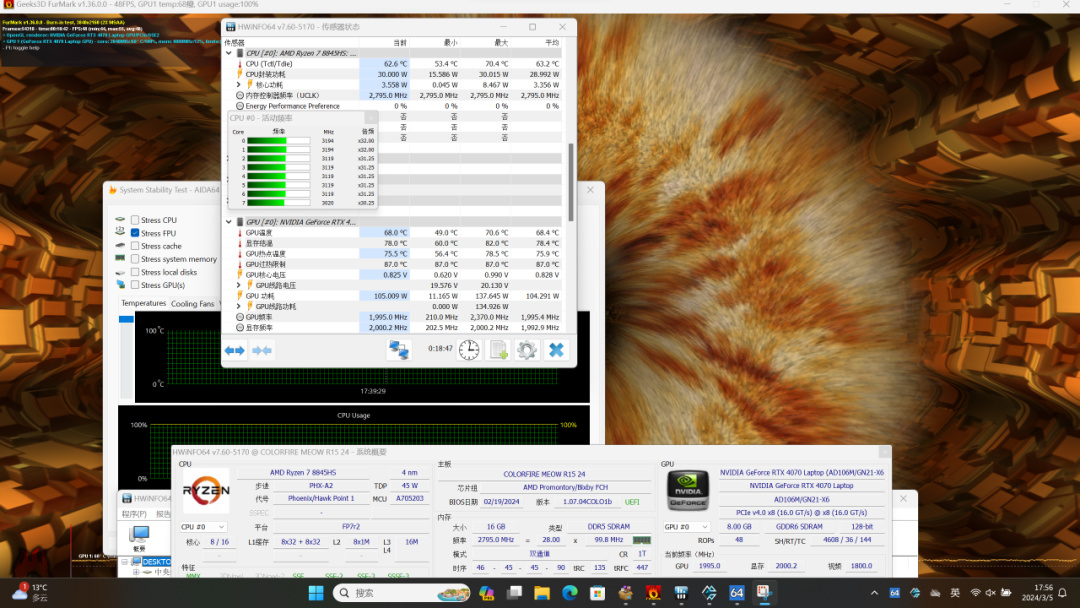Click the volume icon in system tray
Screen dimensions: 1080x608
point(990,593)
